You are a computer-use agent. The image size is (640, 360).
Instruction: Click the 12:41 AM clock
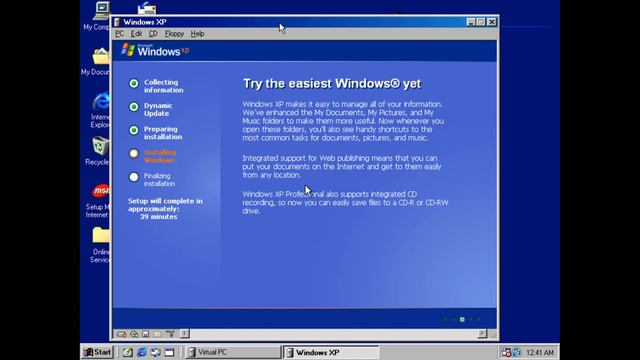(540, 352)
